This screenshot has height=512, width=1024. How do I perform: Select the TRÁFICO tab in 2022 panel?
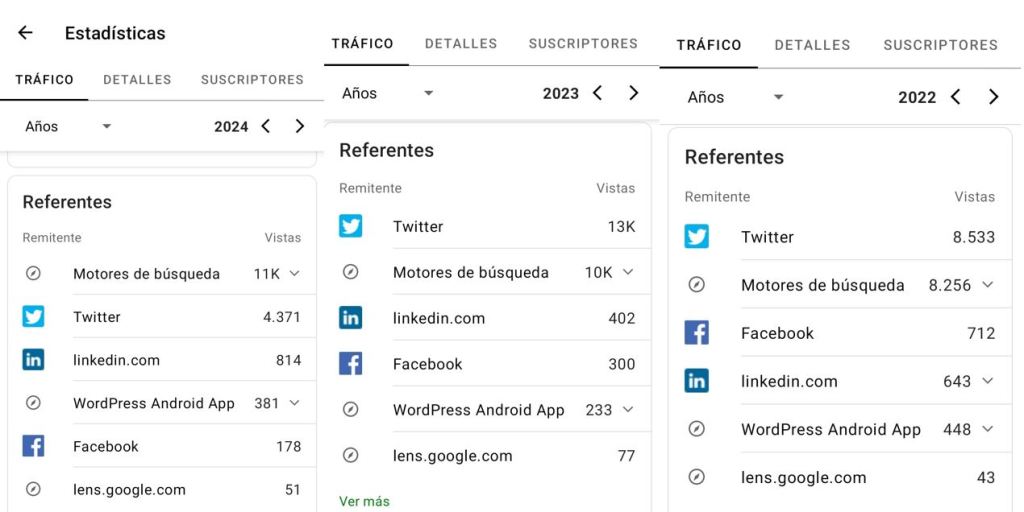709,45
